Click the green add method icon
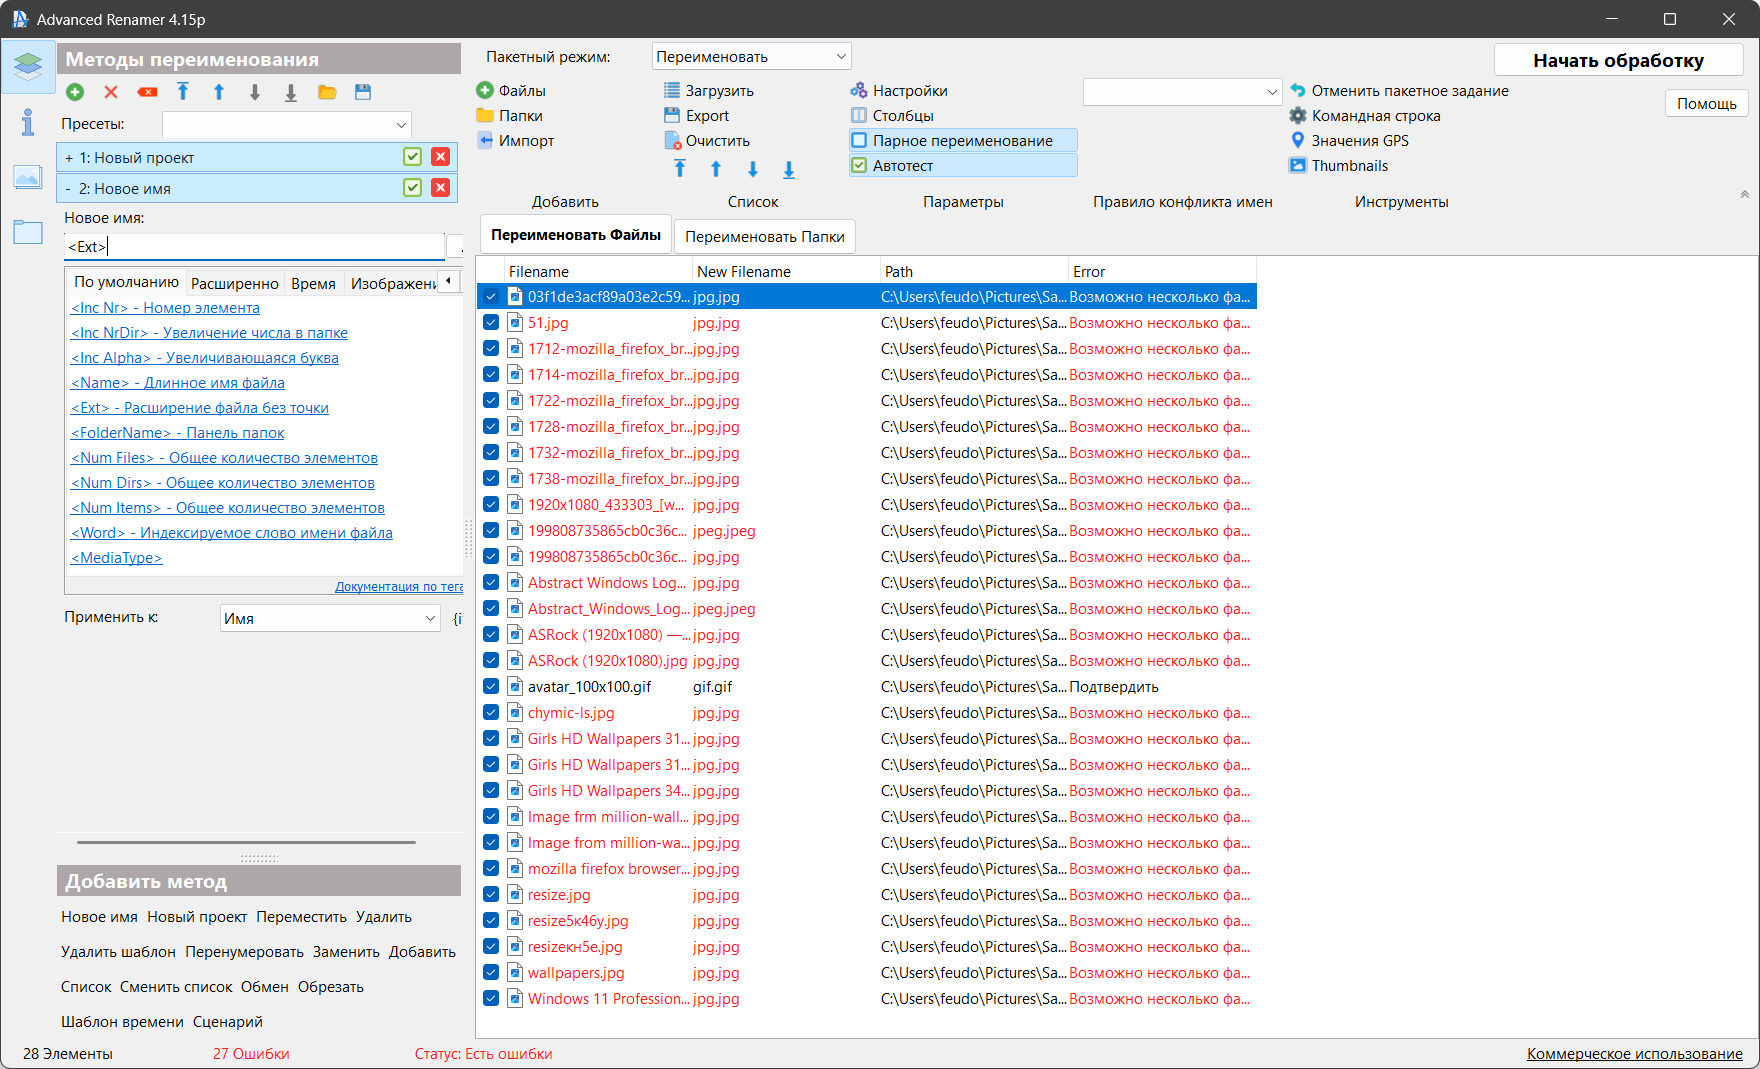Screen dimensions: 1760x1069 tap(75, 92)
